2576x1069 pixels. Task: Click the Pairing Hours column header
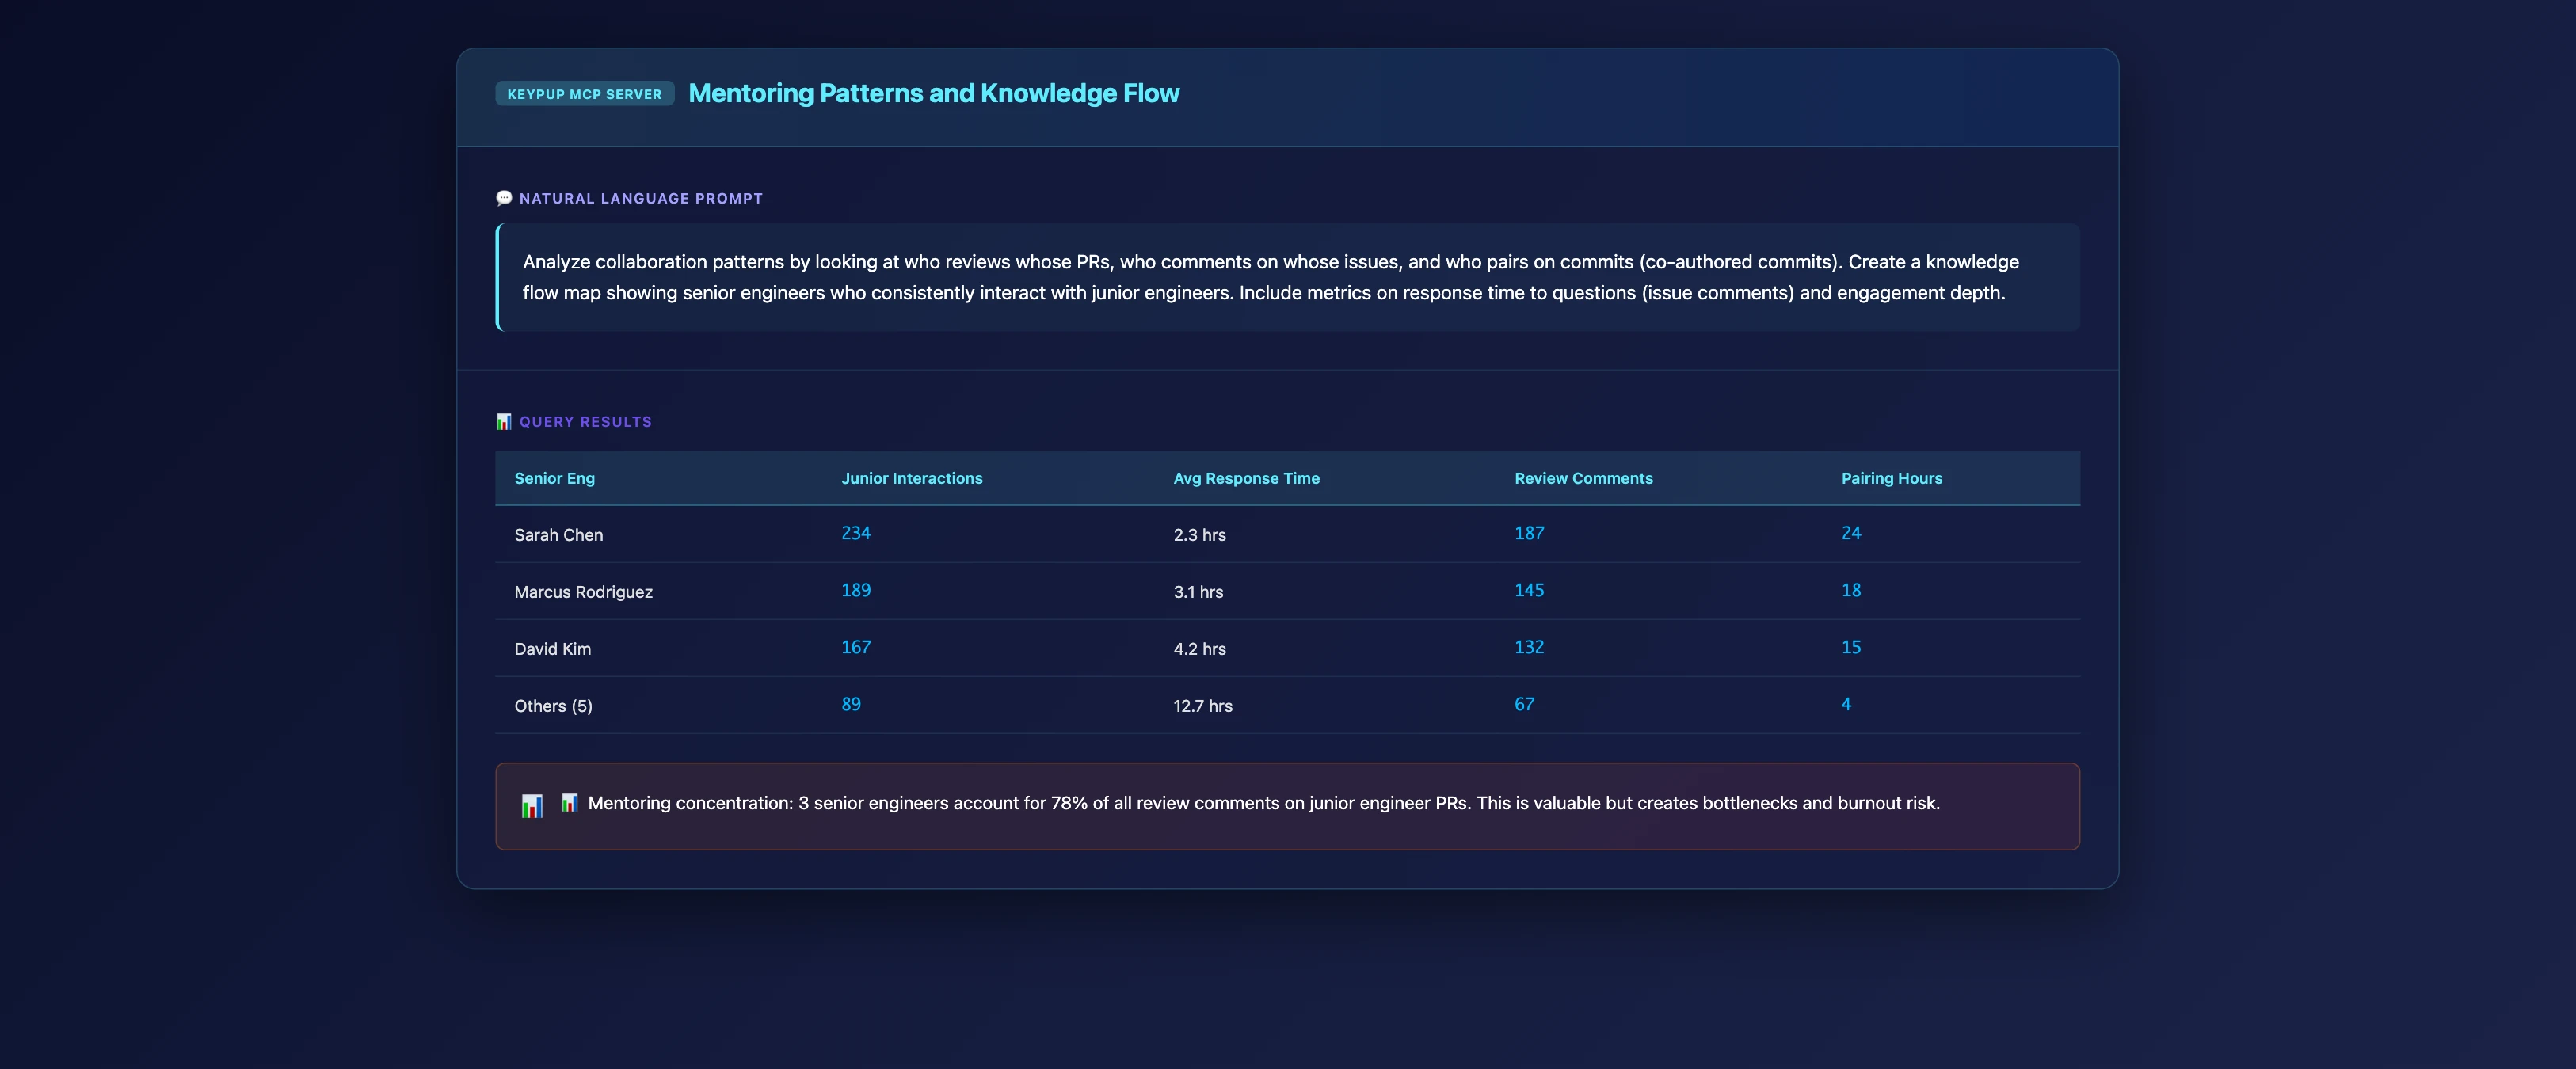coord(1891,478)
